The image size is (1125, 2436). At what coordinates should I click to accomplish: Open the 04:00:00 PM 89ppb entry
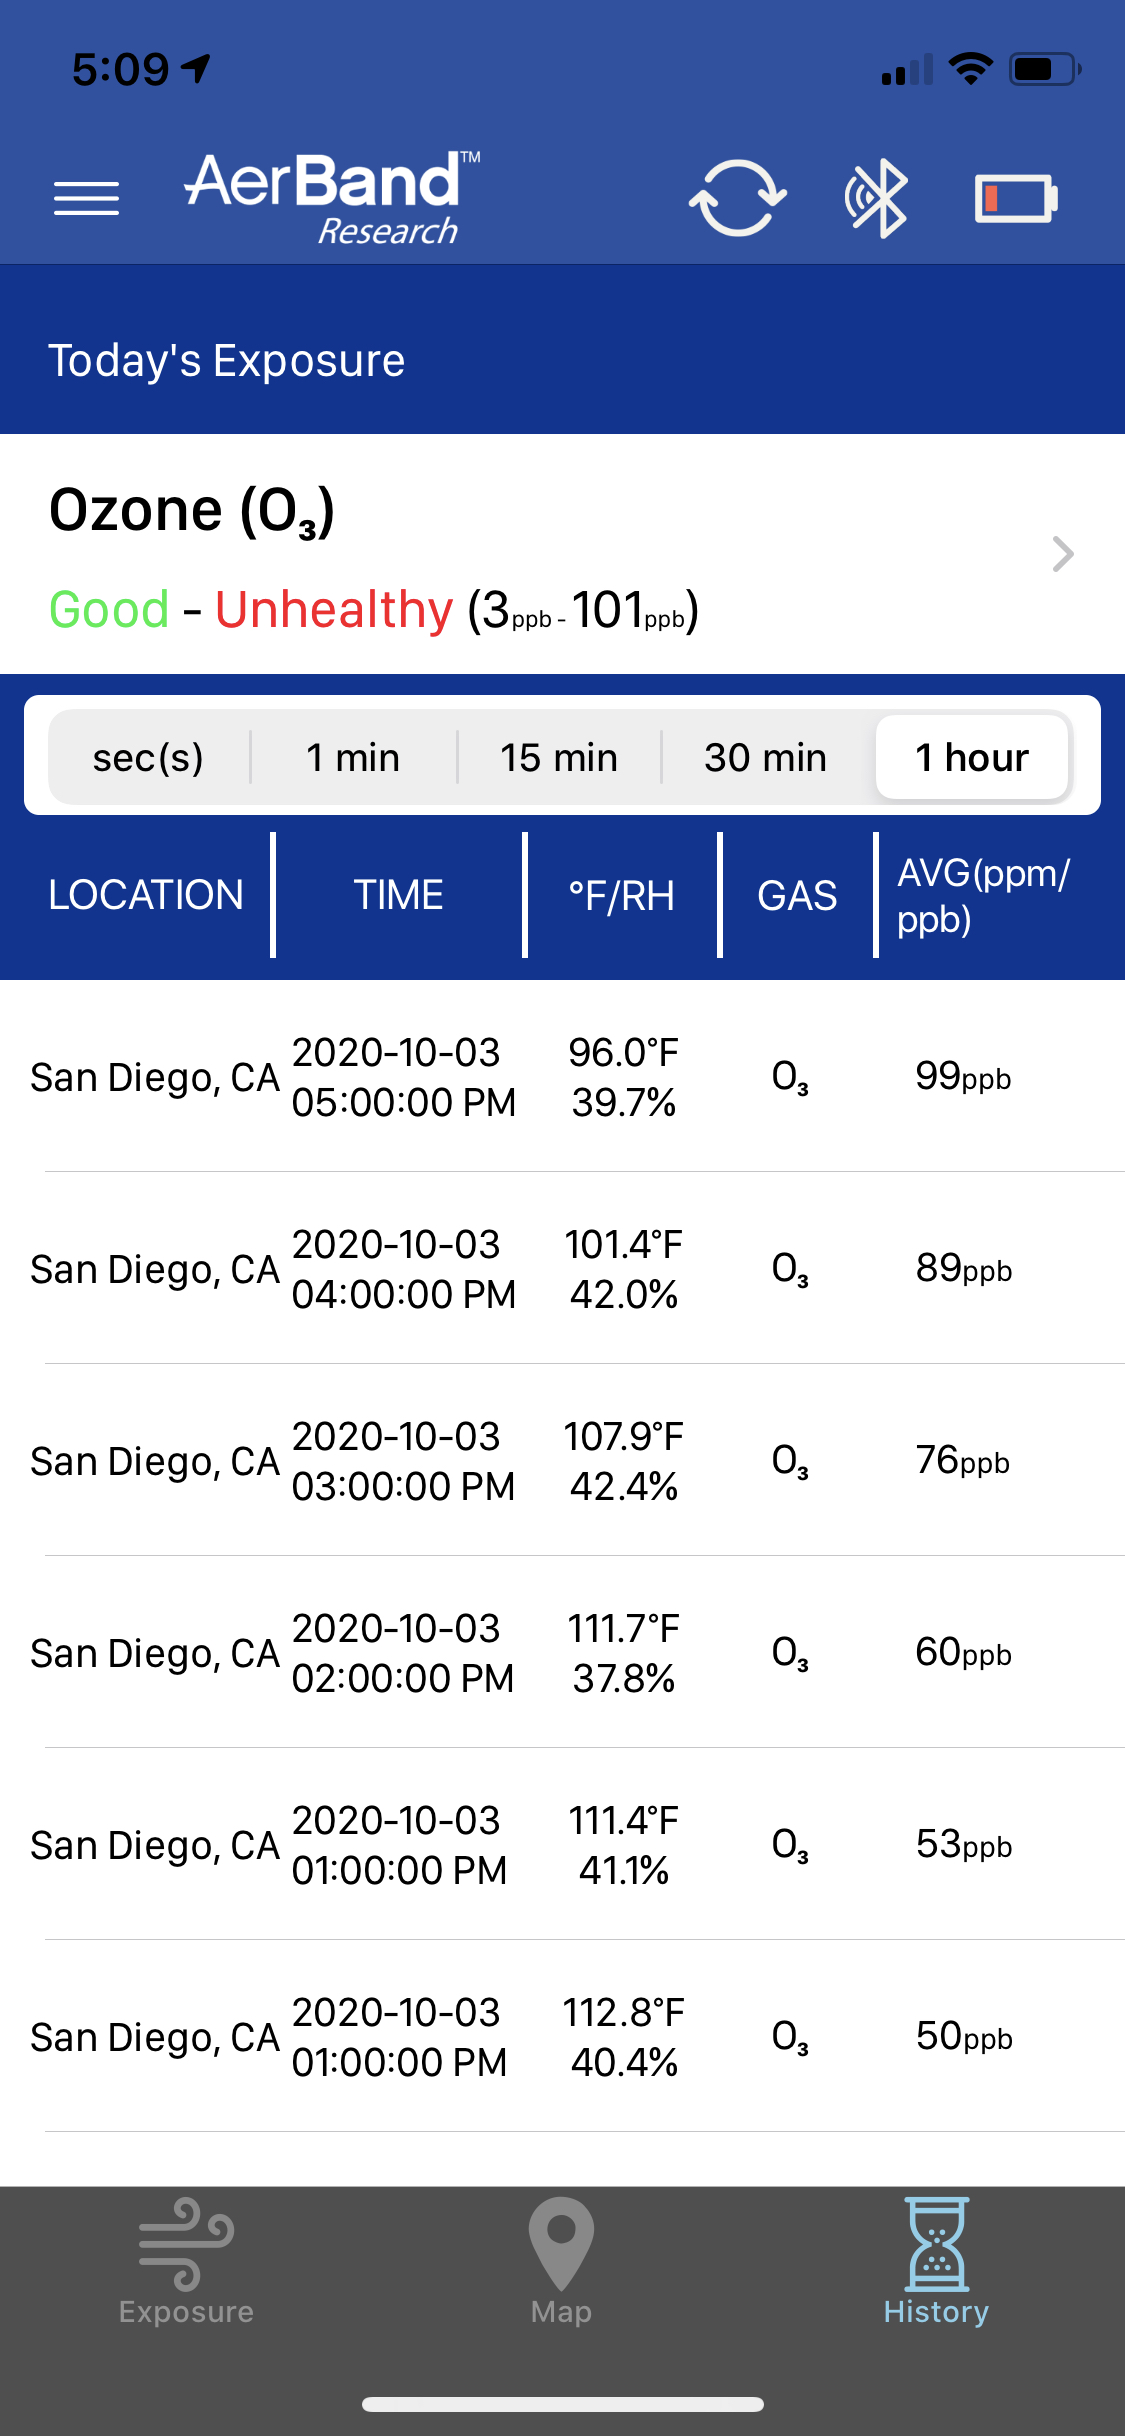[x=562, y=1269]
